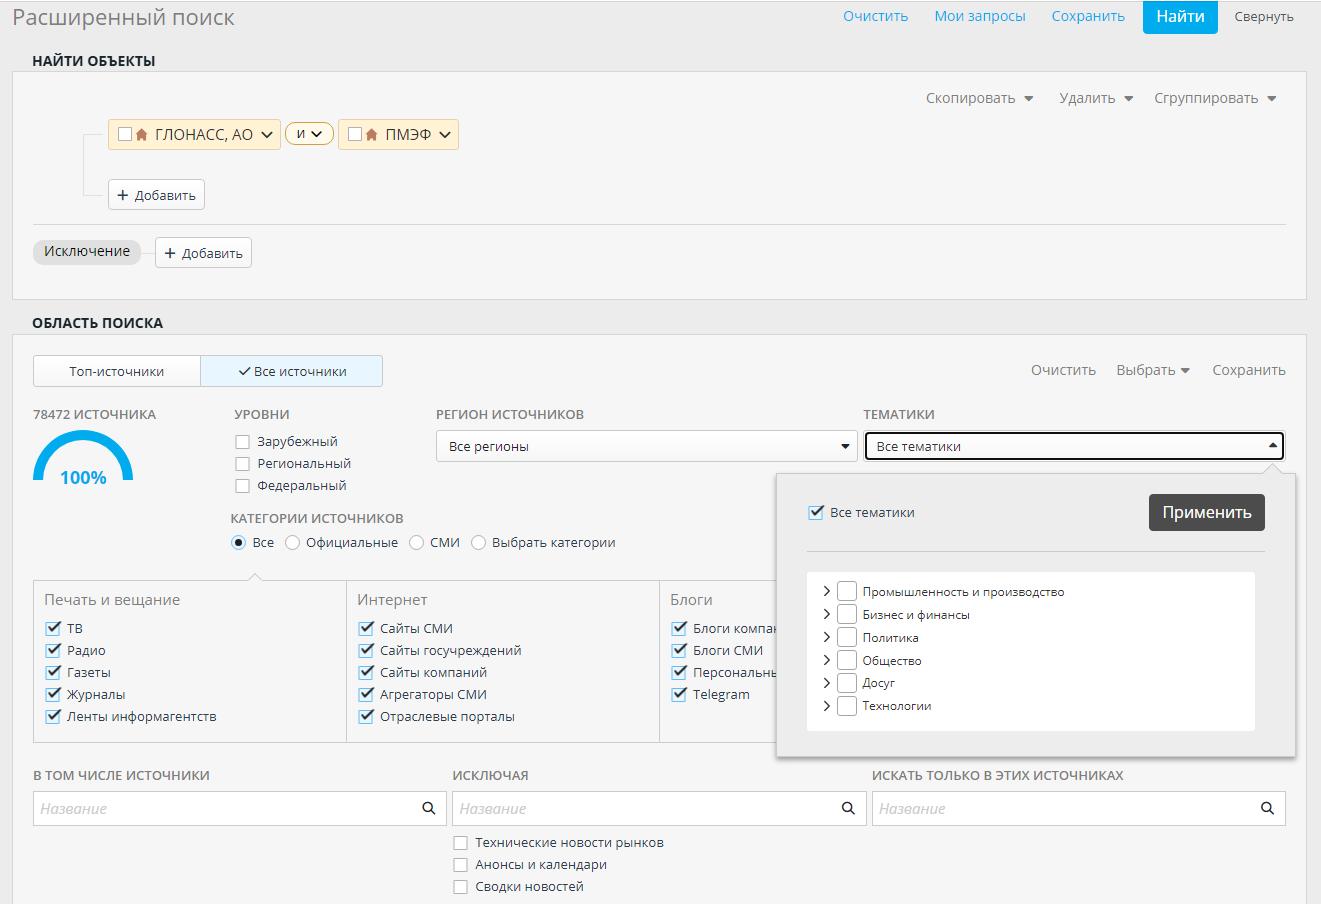Uncheck Сайты компаний checkbox

coord(367,672)
